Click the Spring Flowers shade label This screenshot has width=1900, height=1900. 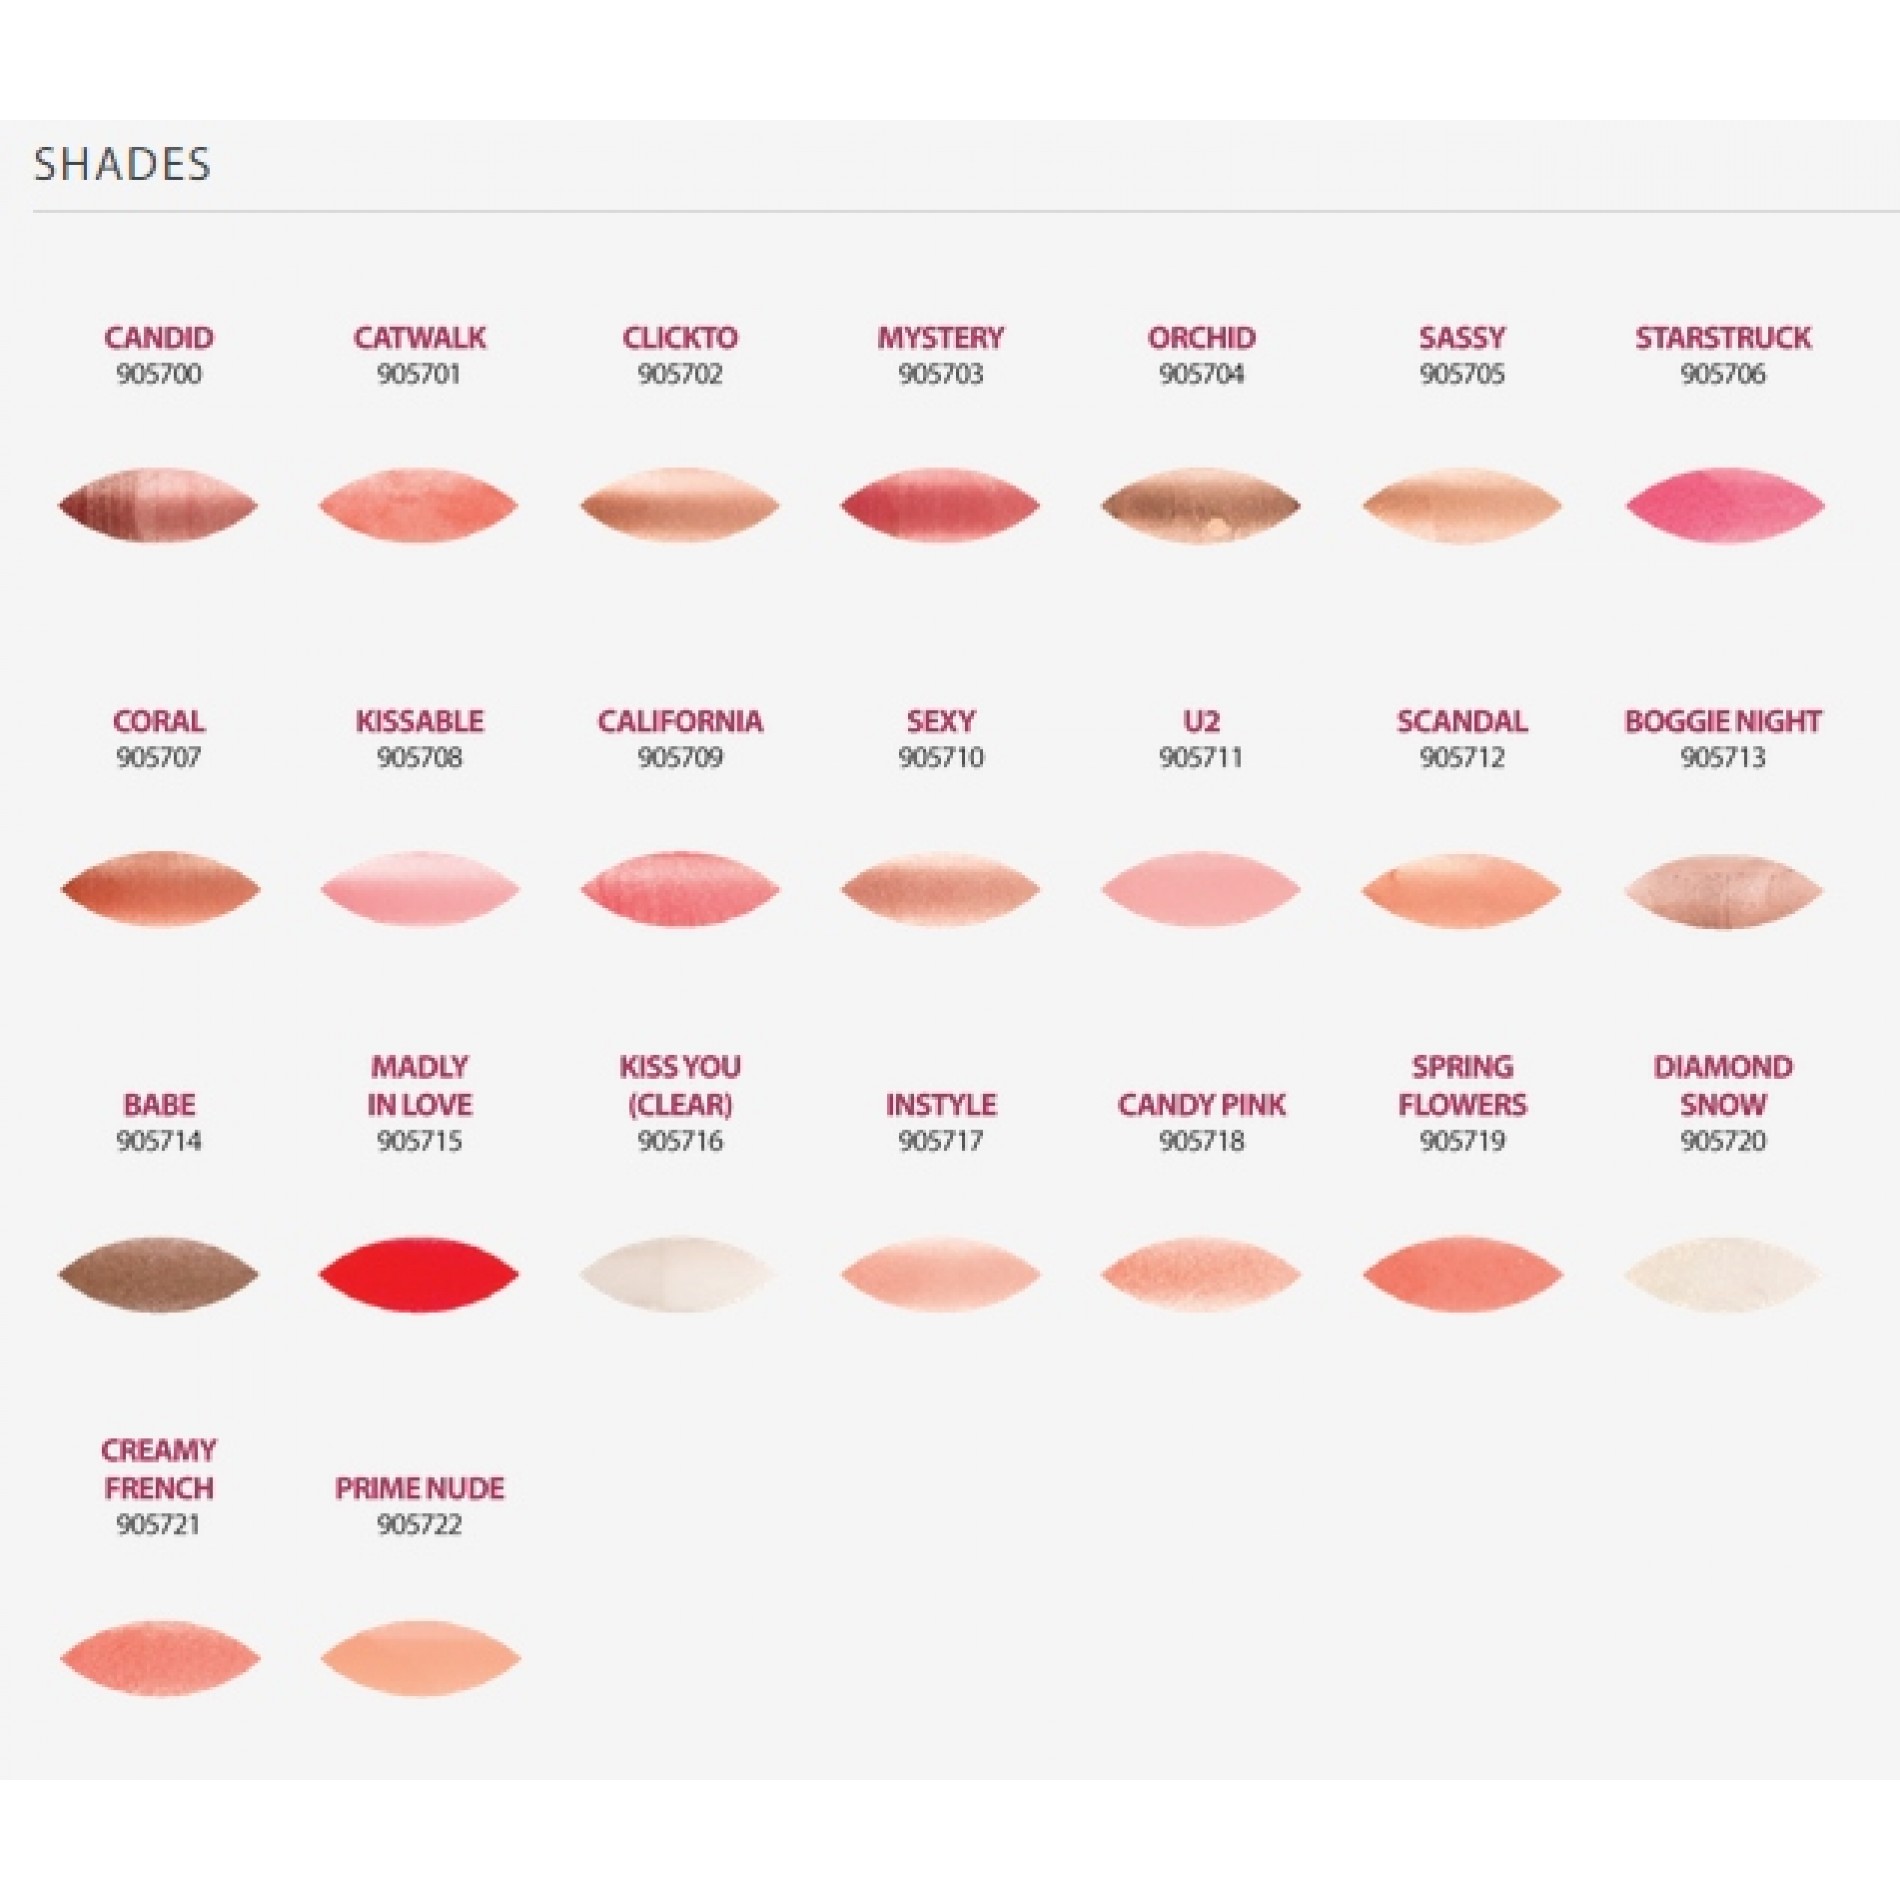(1462, 1085)
